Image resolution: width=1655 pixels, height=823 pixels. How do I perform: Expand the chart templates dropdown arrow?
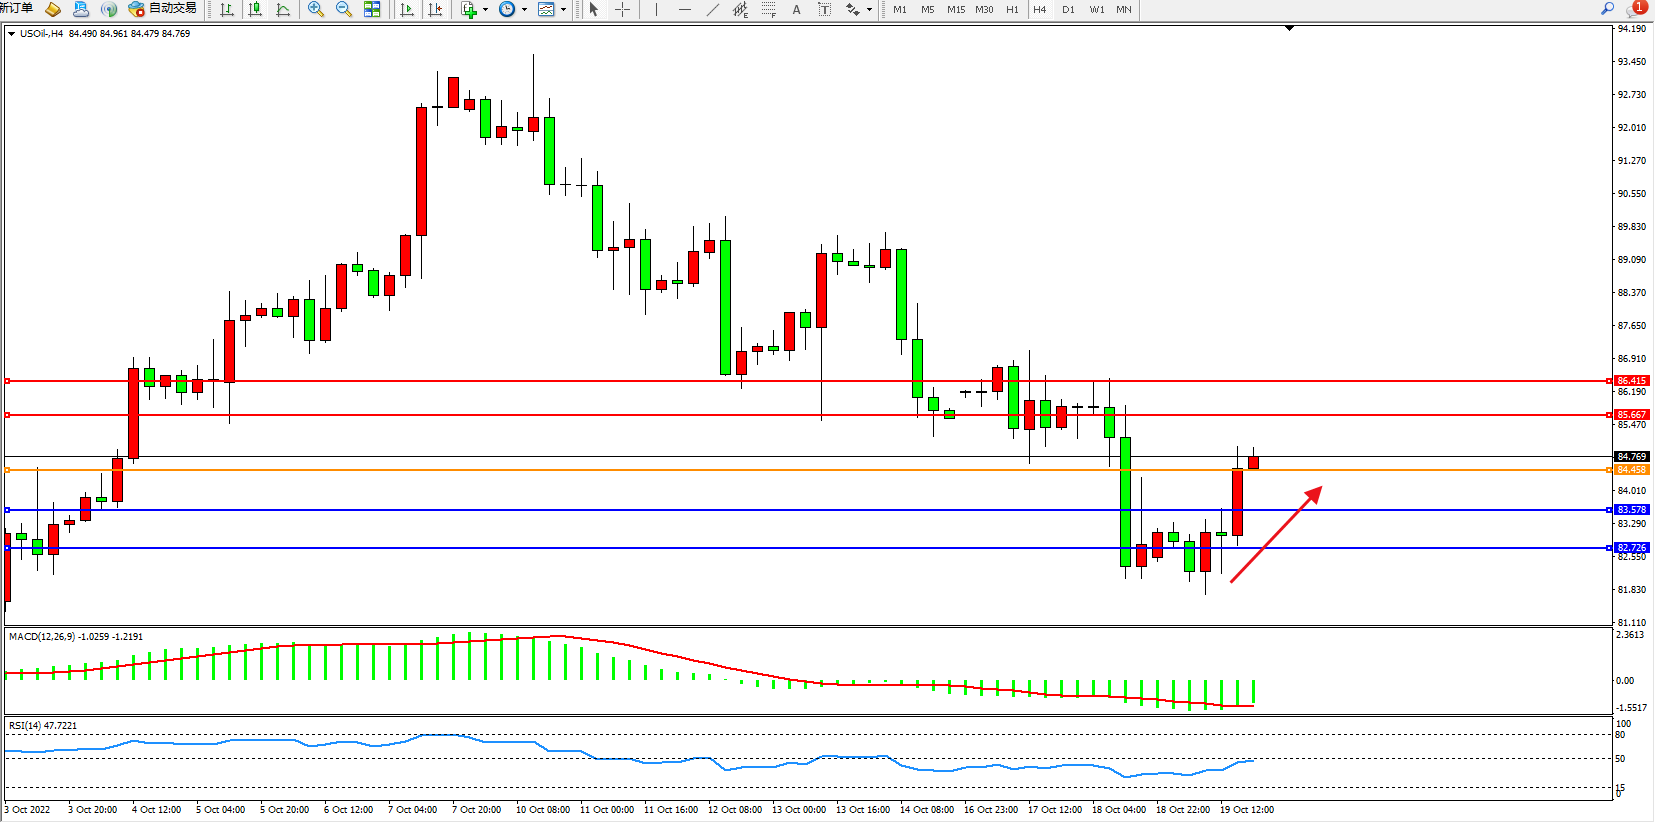[563, 10]
